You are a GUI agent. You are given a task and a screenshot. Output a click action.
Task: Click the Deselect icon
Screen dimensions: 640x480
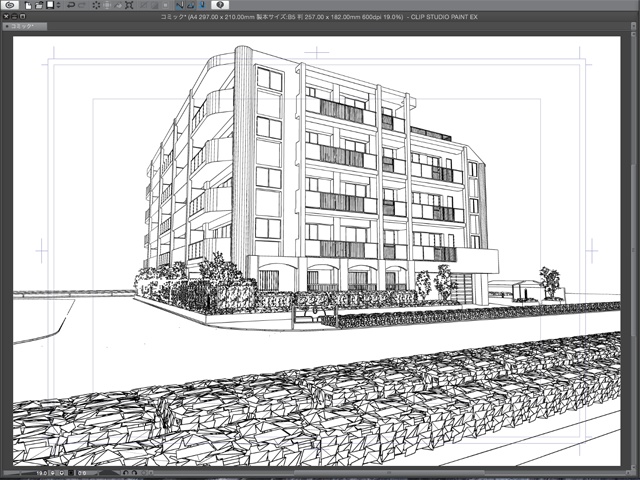pos(144,5)
